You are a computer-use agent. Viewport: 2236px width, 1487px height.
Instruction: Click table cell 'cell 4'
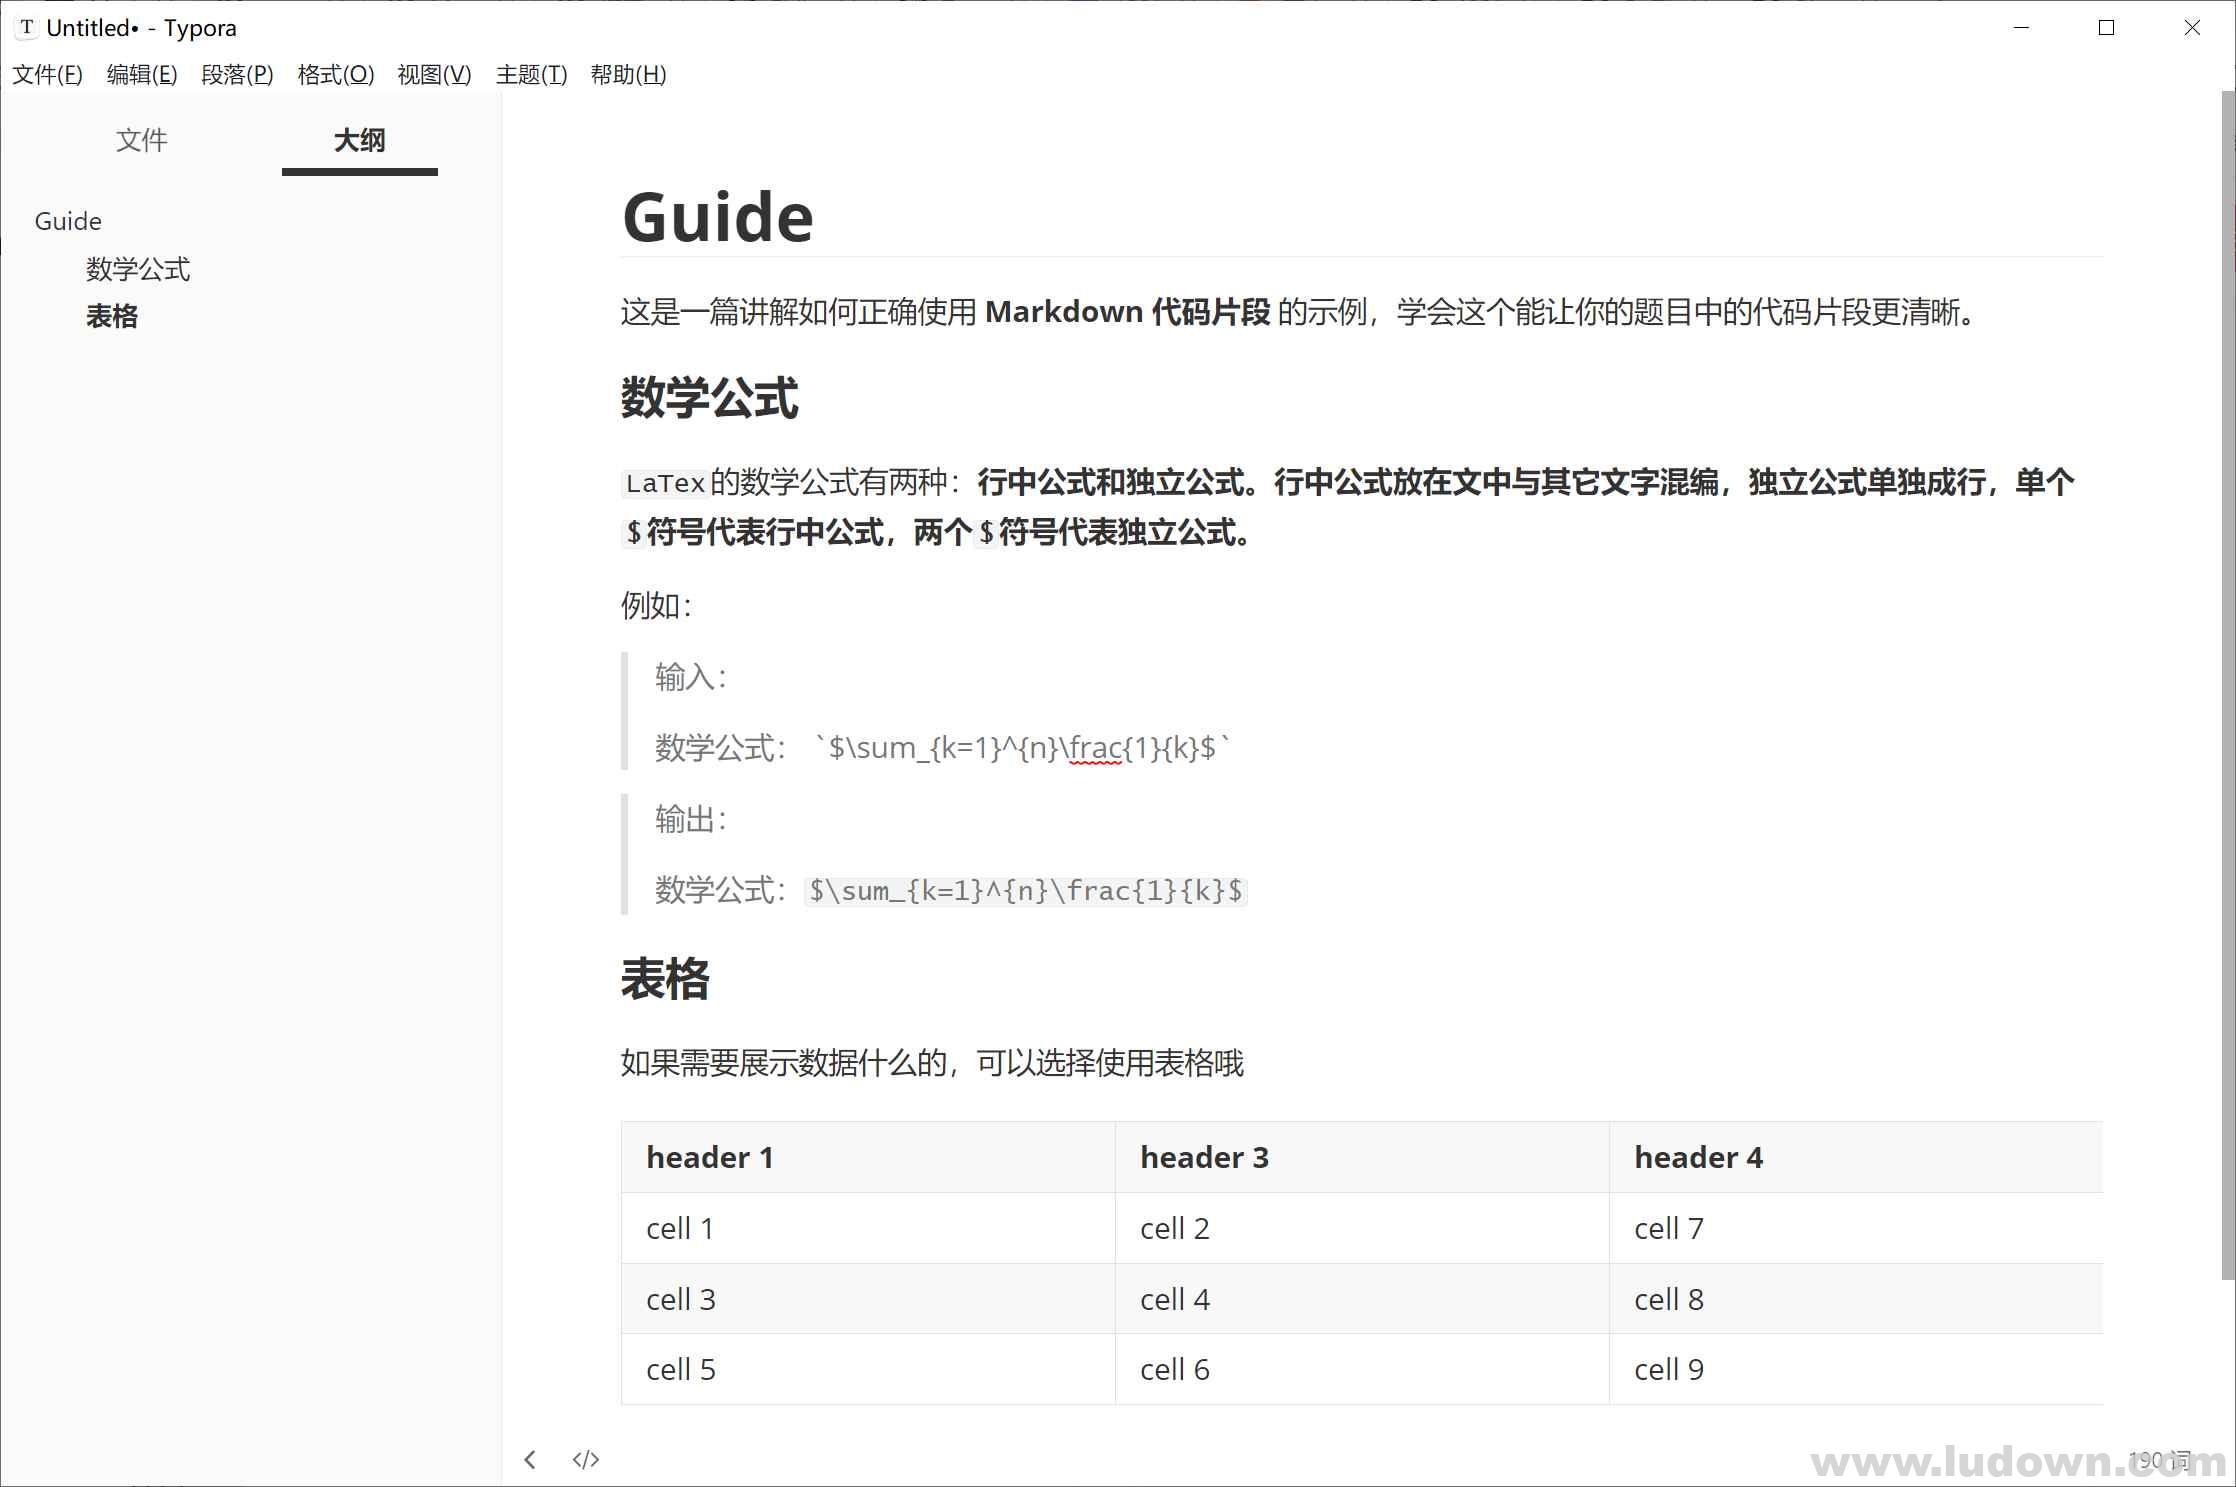point(1362,1299)
